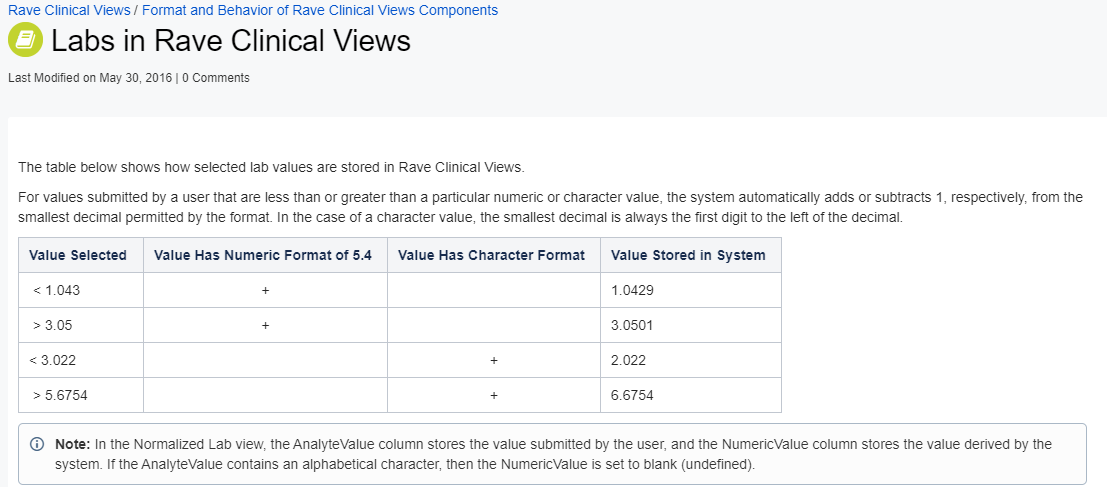Click stored value 2.022
Image resolution: width=1107 pixels, height=487 pixels.
point(628,360)
